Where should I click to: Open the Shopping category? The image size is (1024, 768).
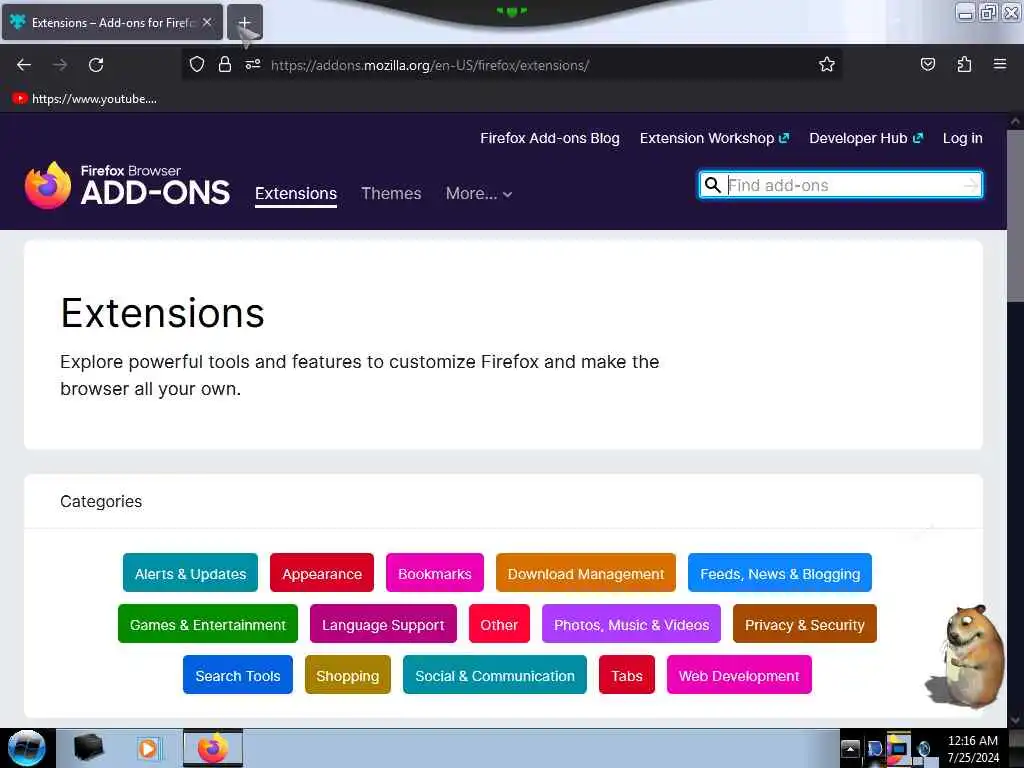(347, 675)
